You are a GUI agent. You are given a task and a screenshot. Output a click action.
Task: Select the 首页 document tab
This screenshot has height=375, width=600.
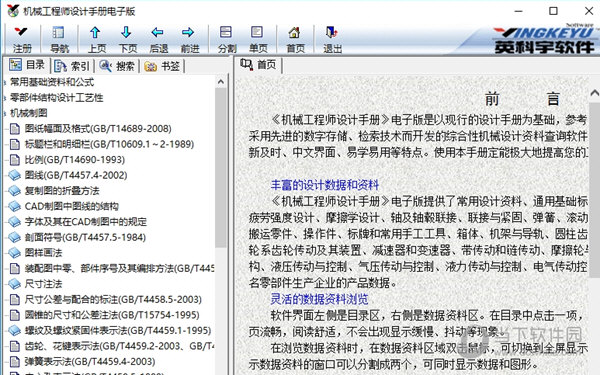point(258,65)
